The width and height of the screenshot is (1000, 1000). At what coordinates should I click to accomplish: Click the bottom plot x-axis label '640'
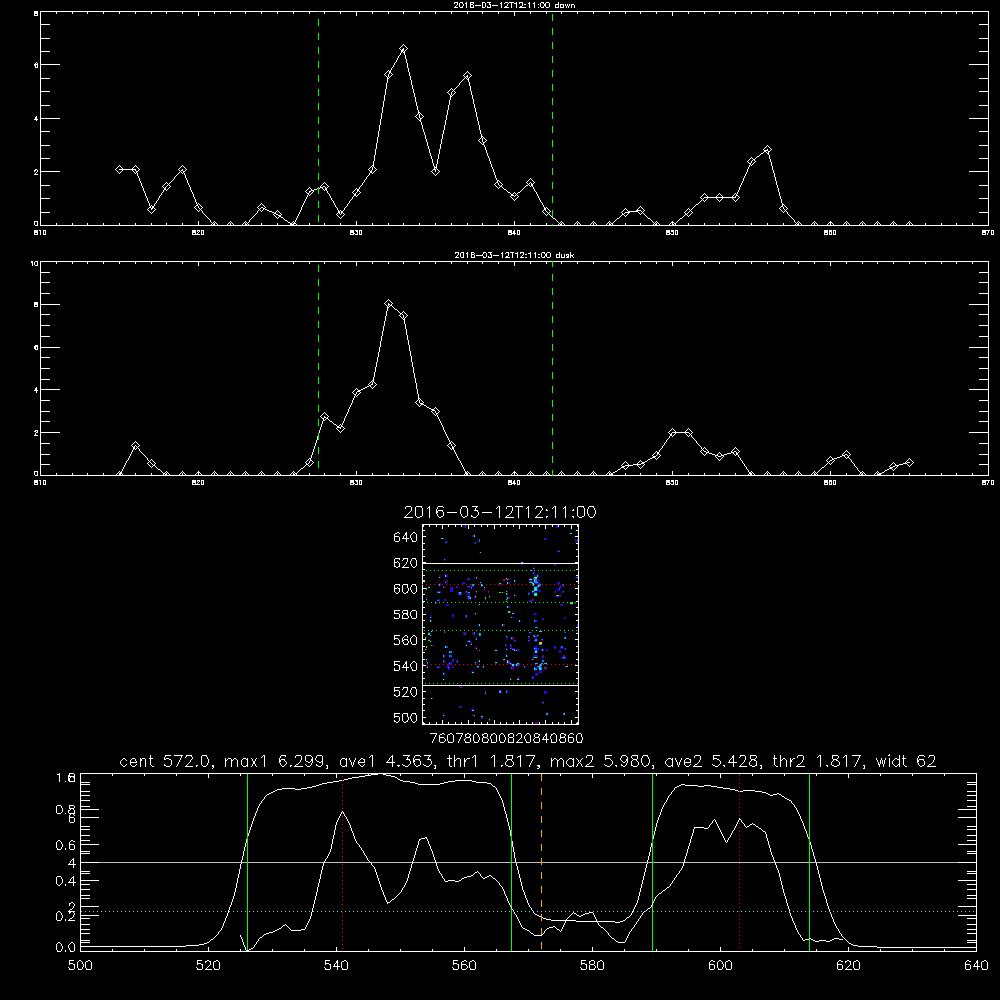(976, 966)
